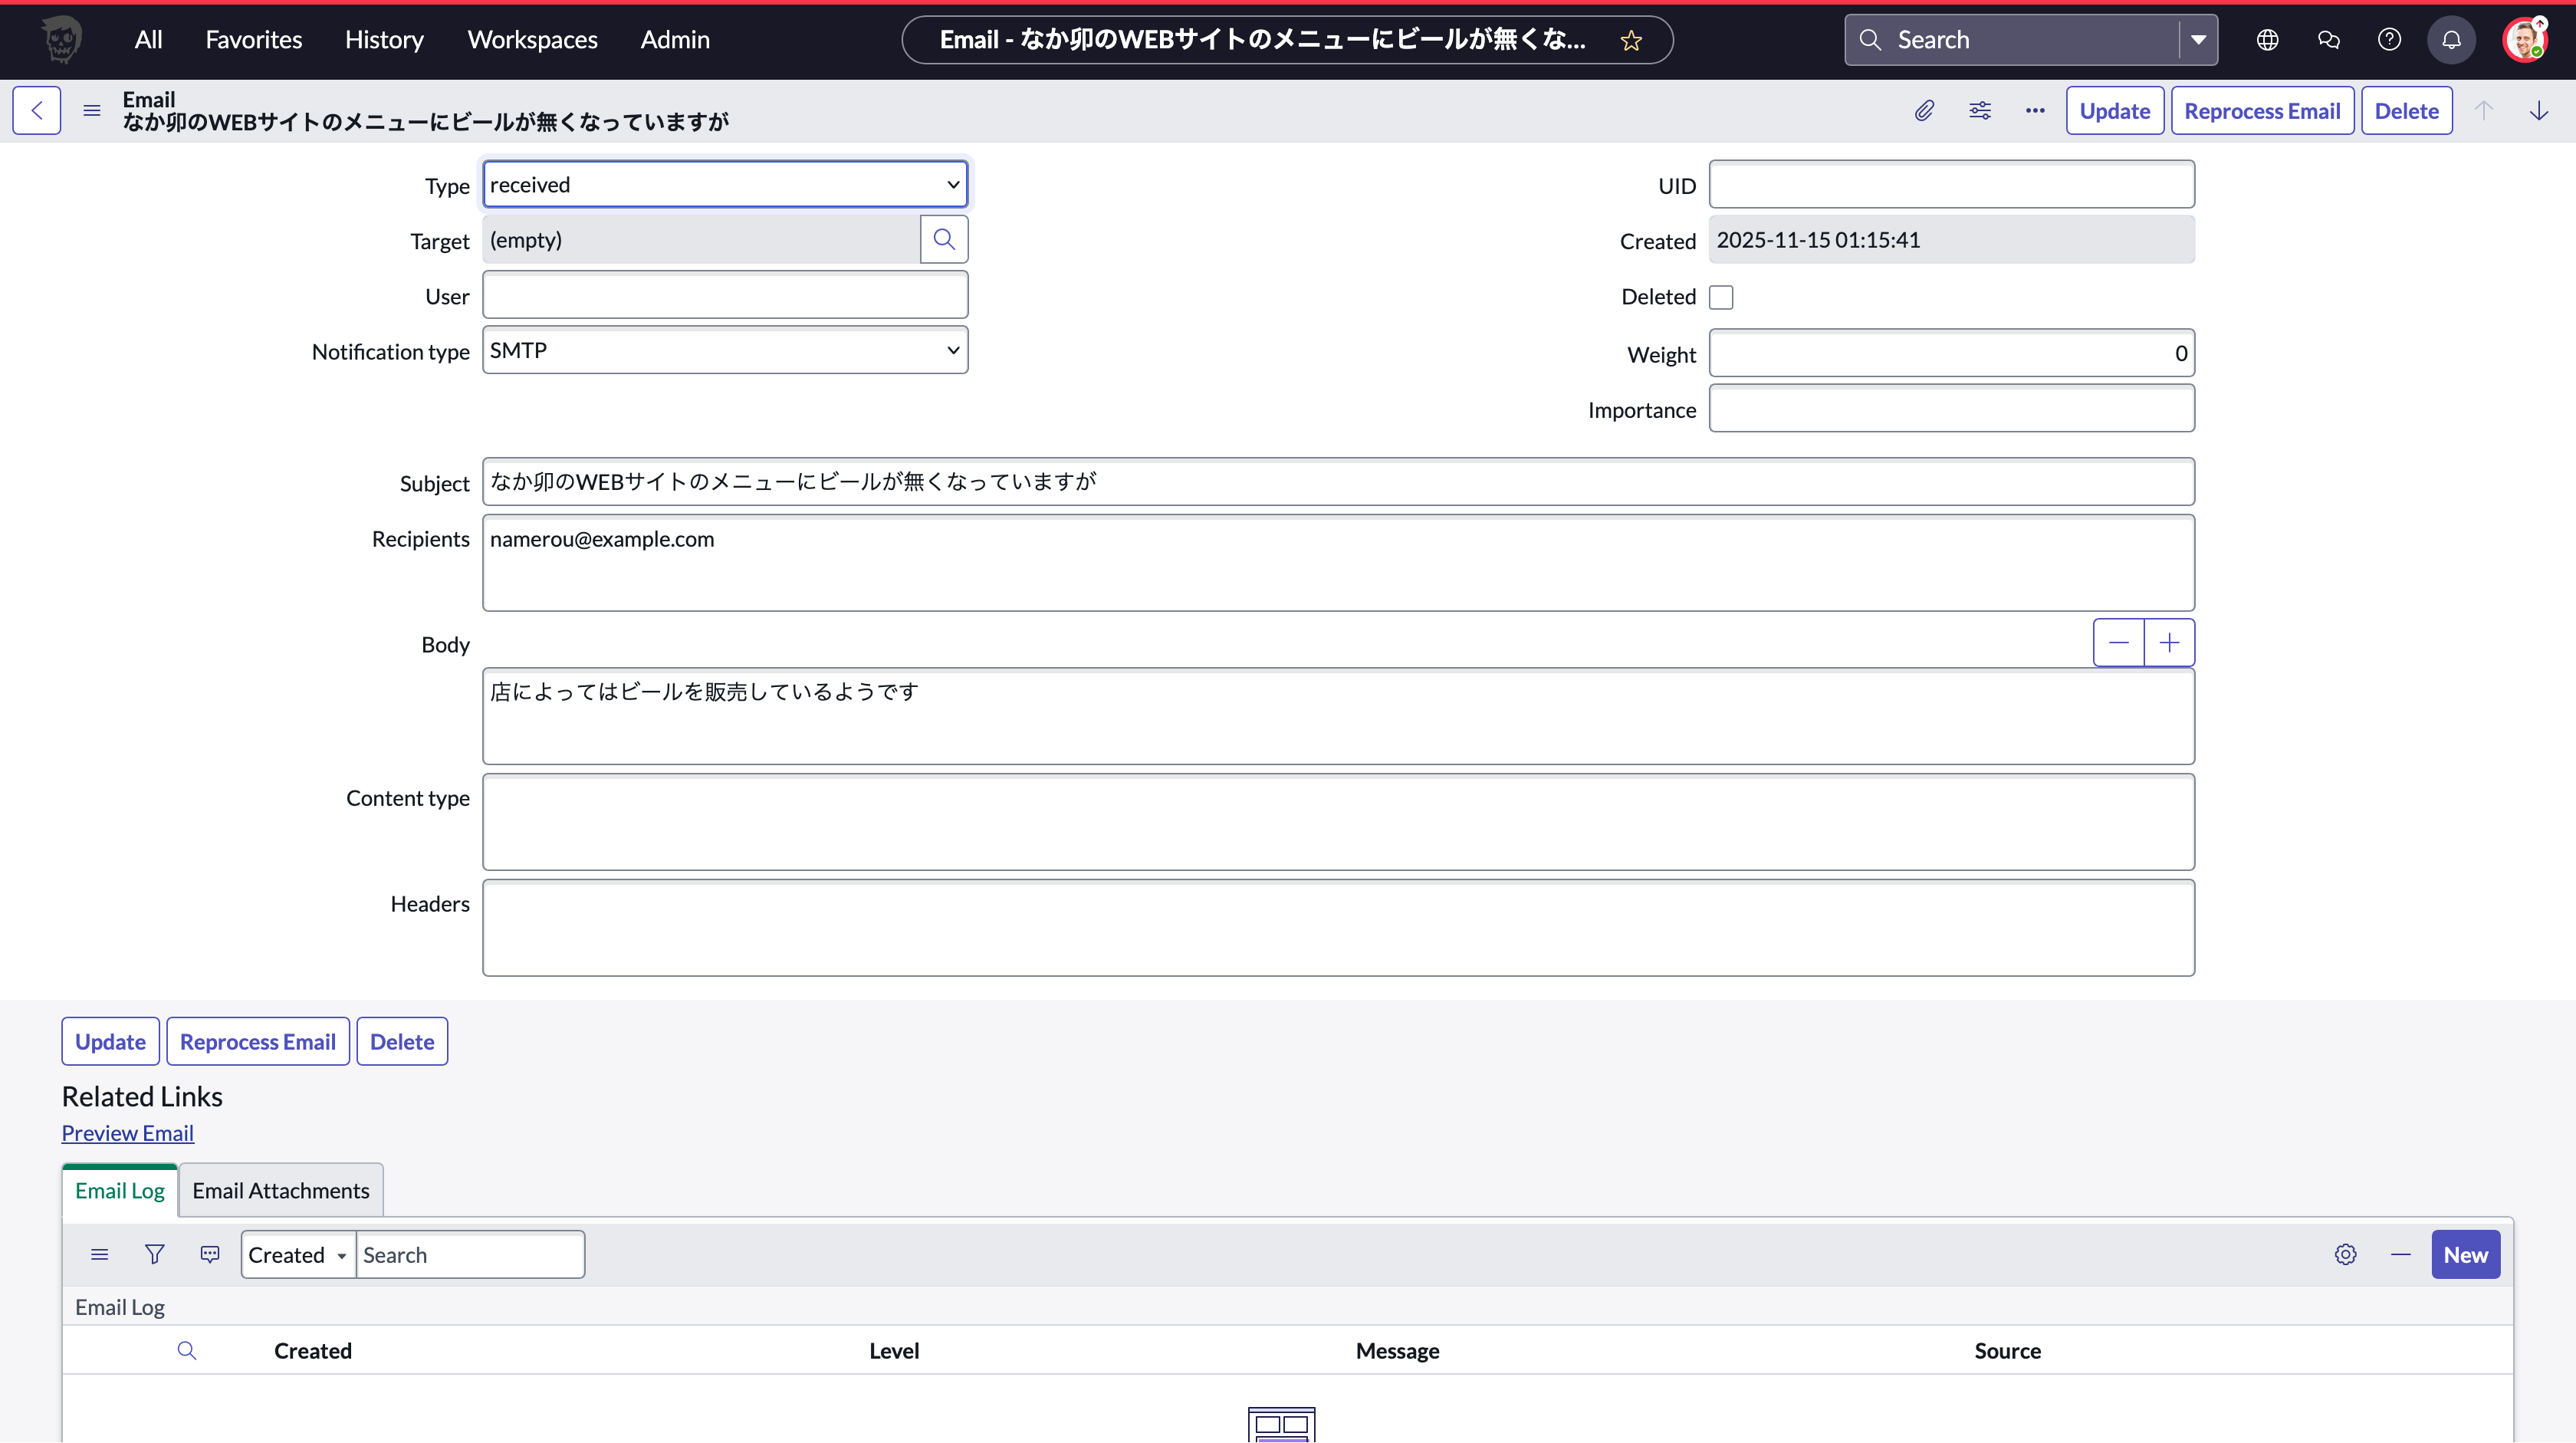Viewport: 2576px width, 1443px height.
Task: Open the Notification type dropdown showing SMTP
Action: 725,351
